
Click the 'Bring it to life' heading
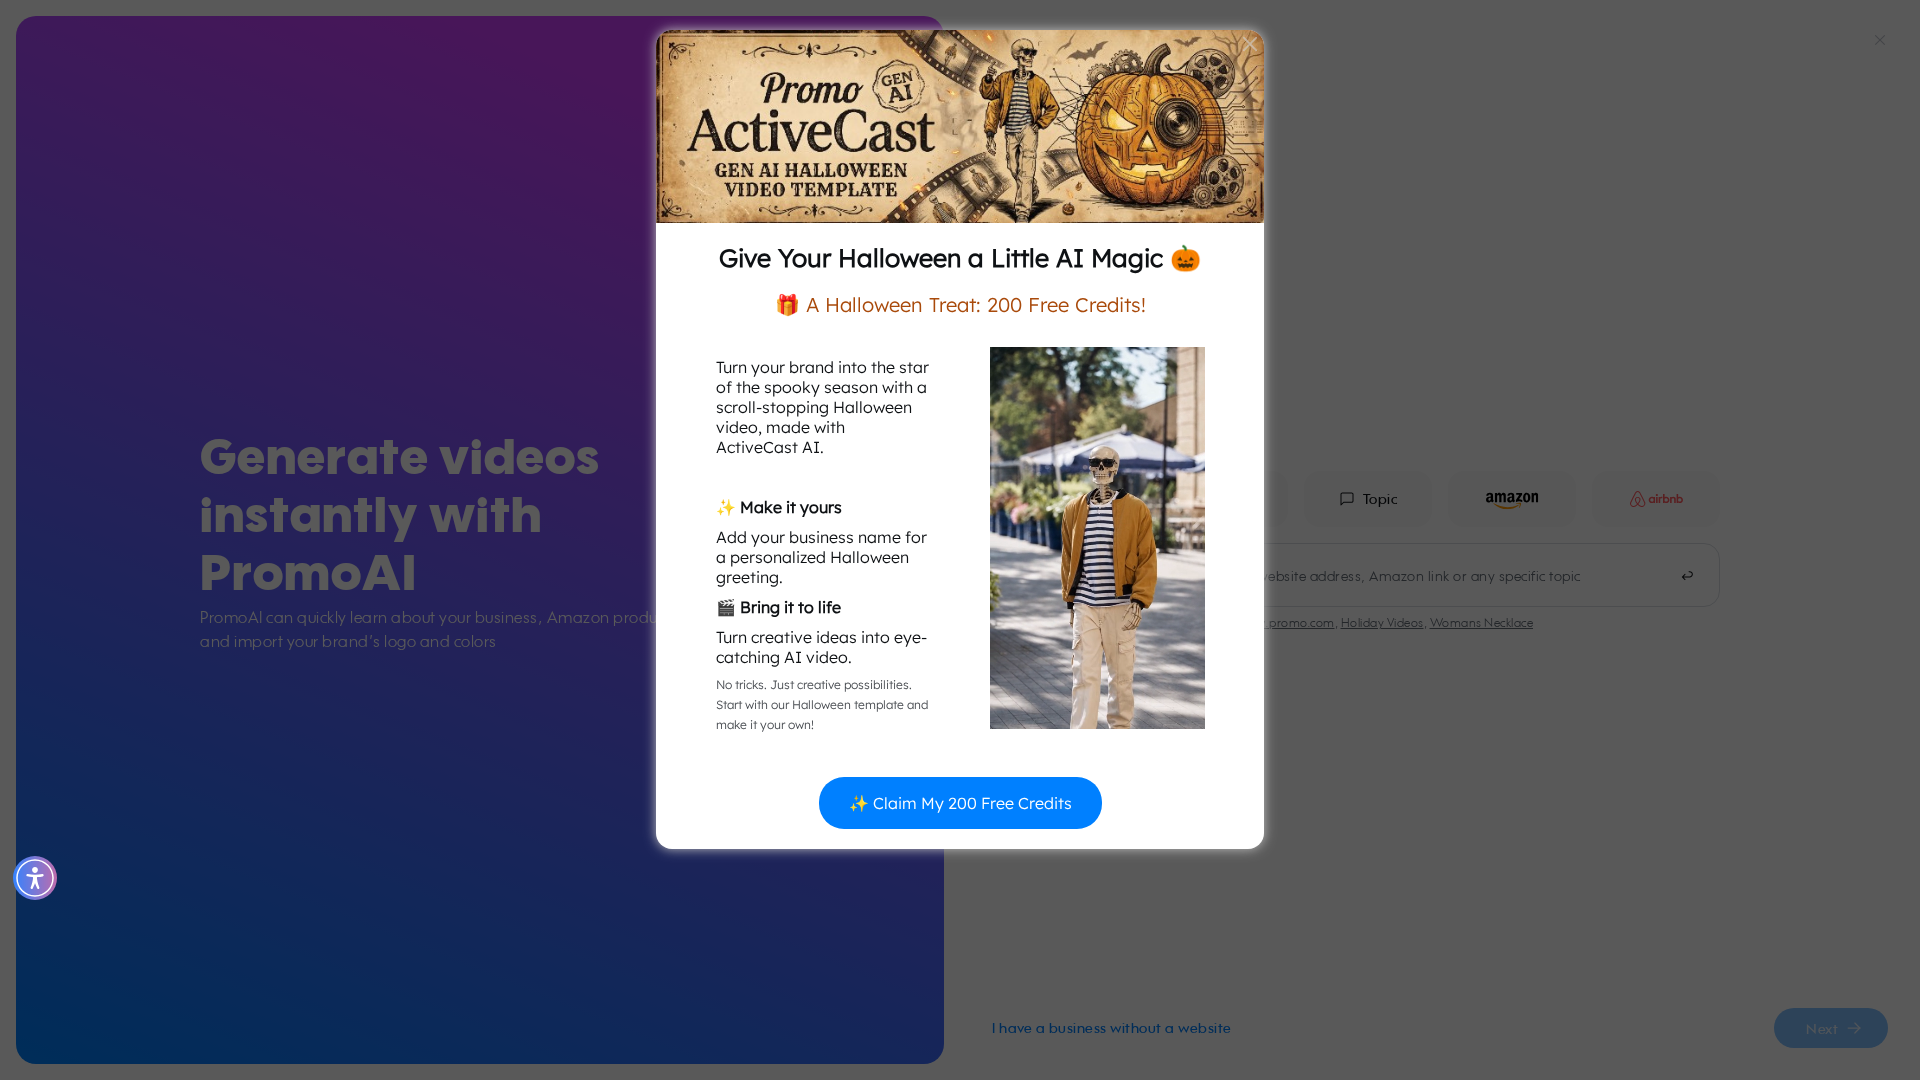point(779,607)
